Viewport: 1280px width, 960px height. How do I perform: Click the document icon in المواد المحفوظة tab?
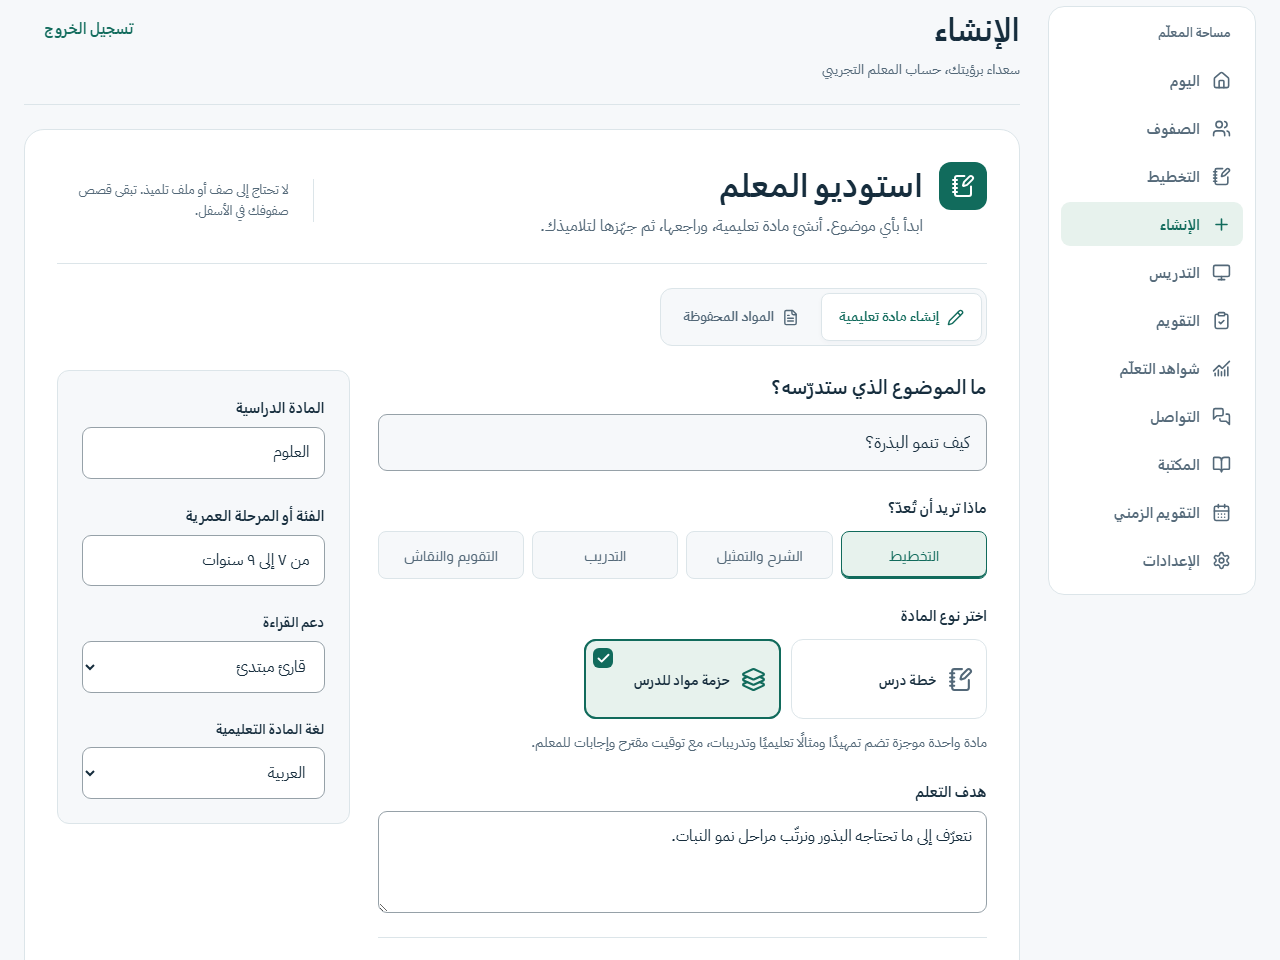[x=791, y=317]
